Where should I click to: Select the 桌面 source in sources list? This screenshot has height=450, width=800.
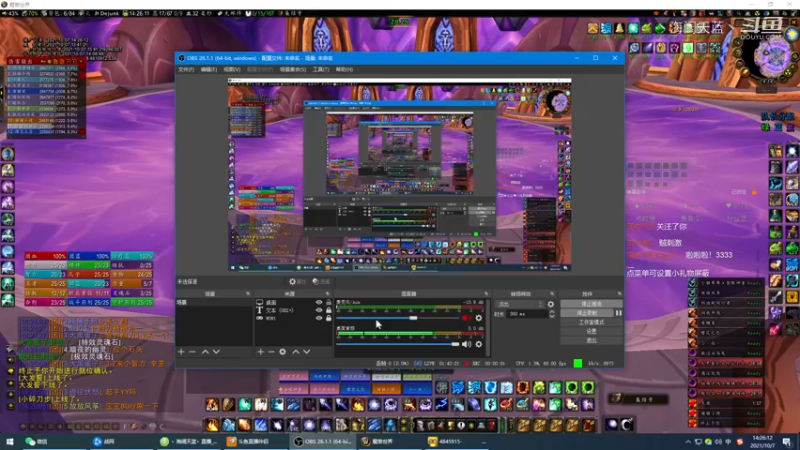[x=293, y=303]
